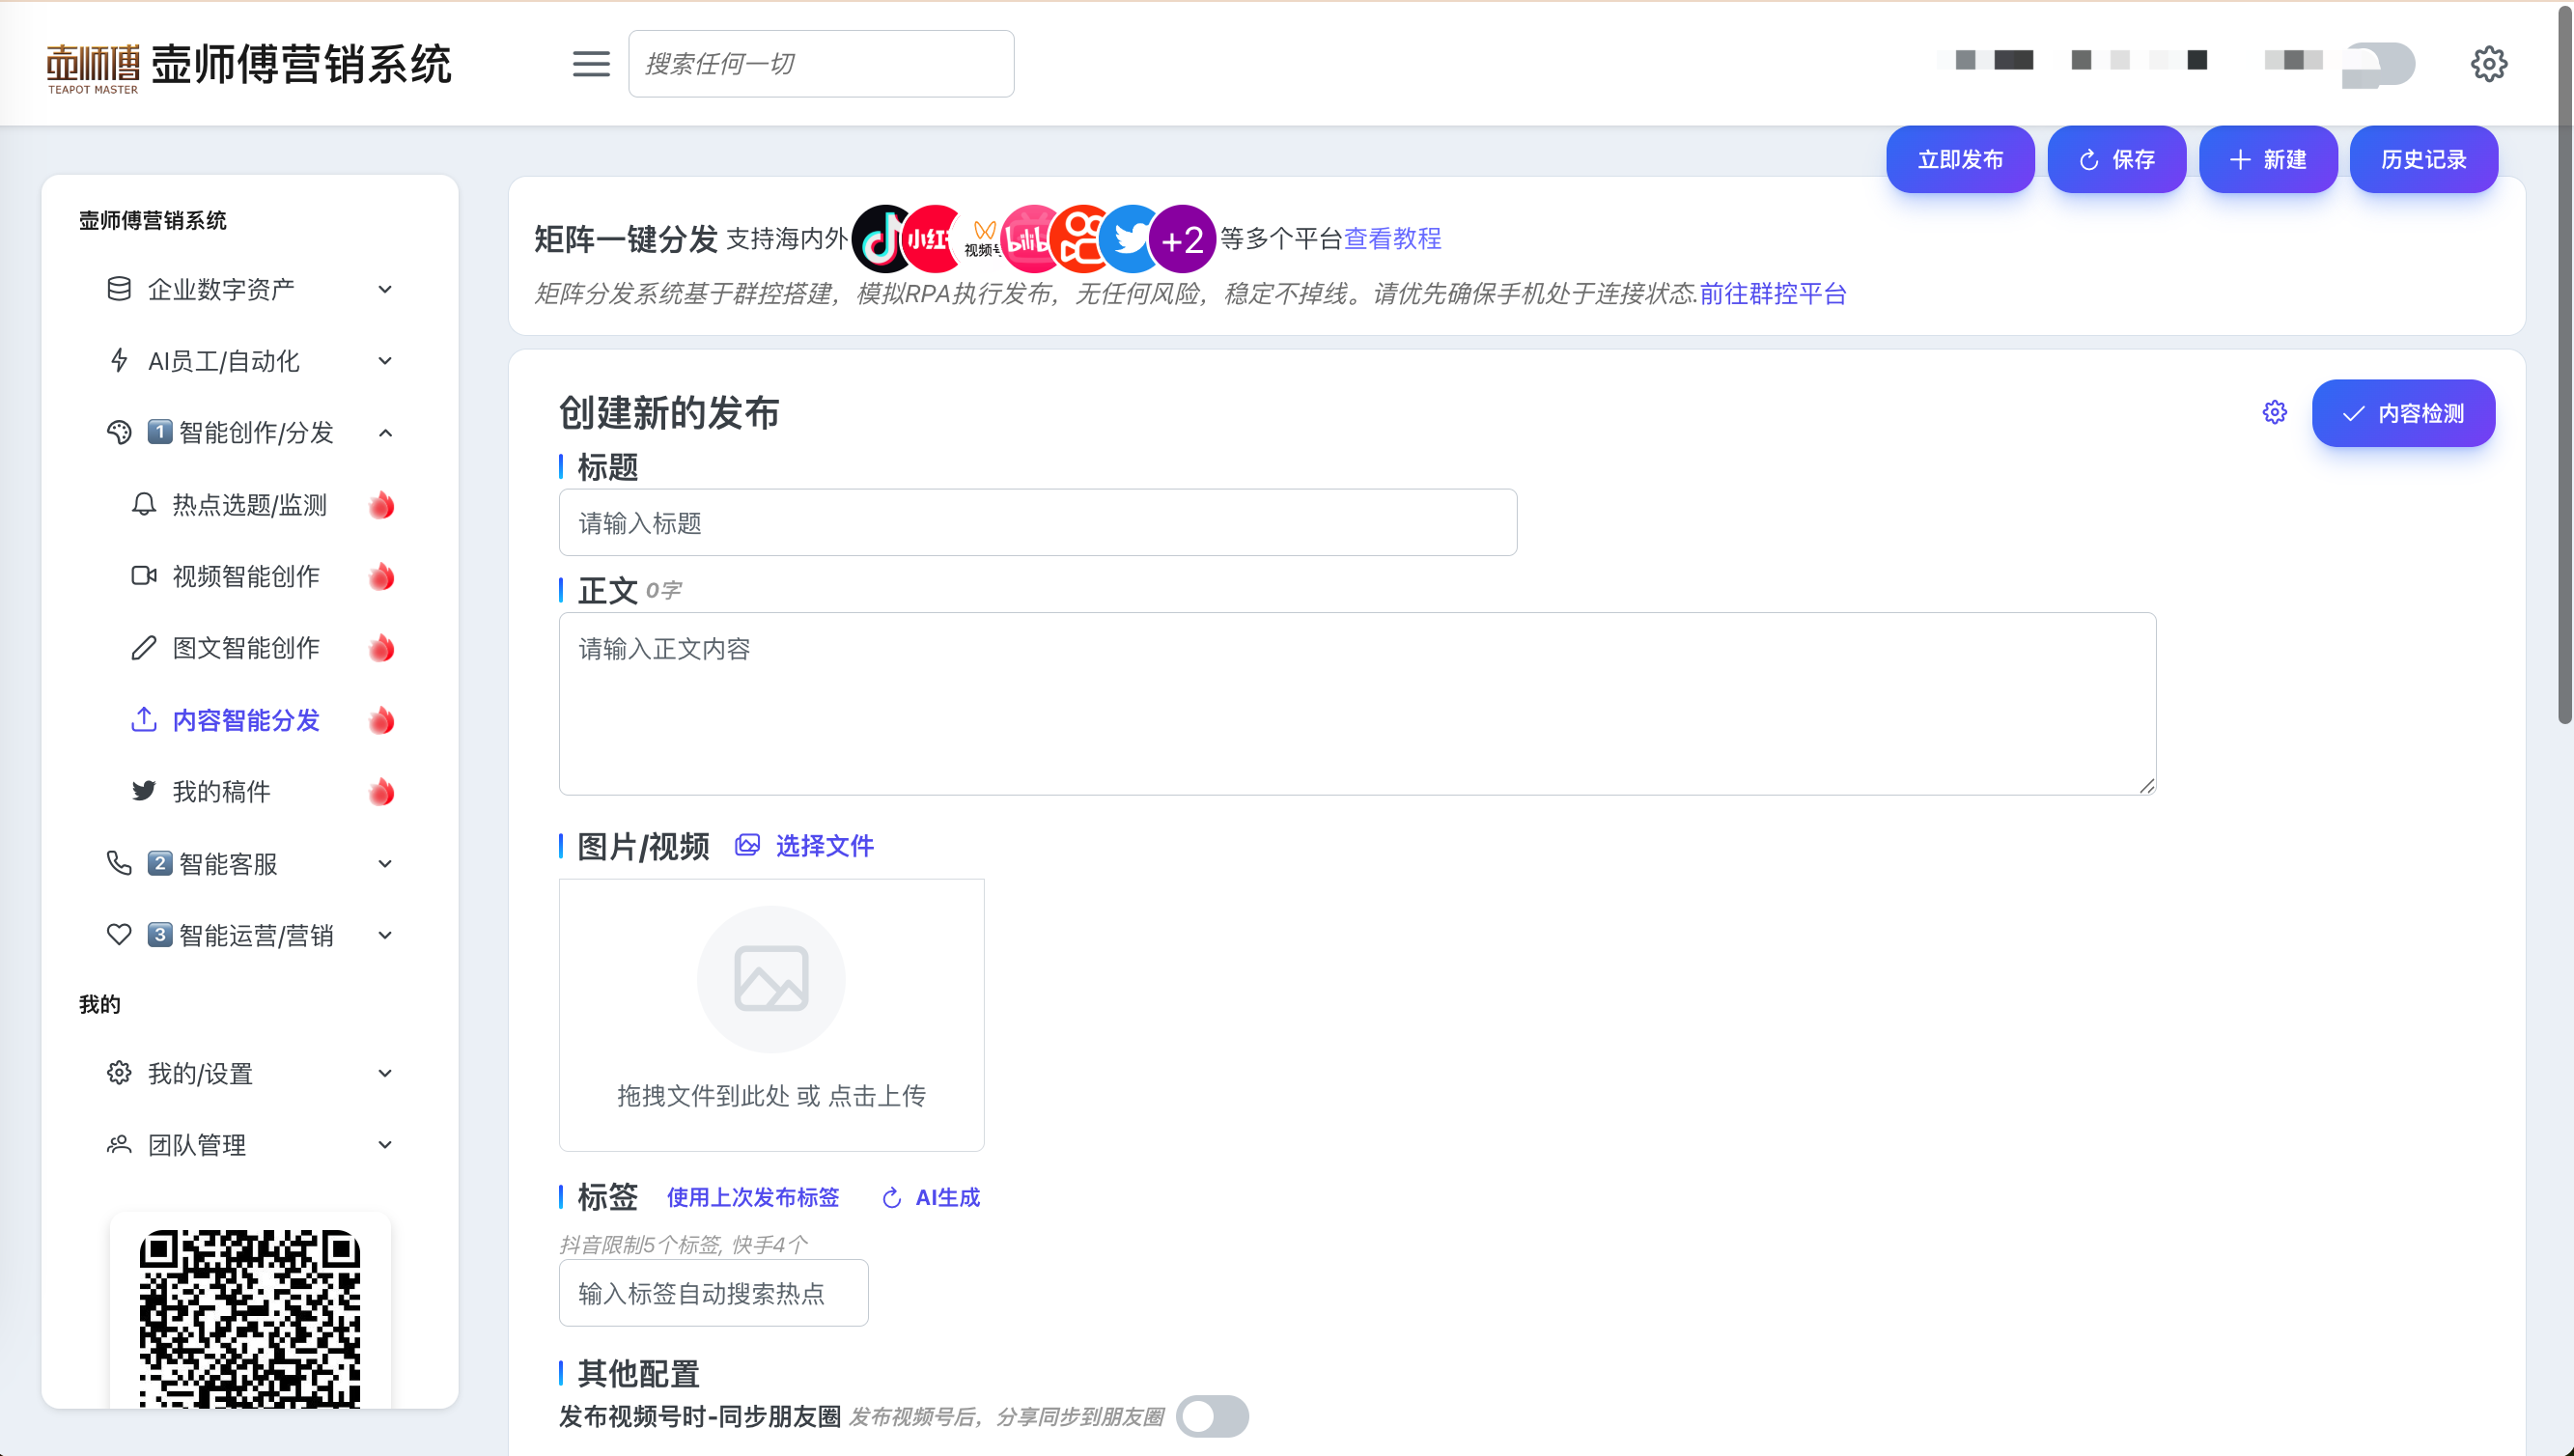Click the hamburger menu icon
The height and width of the screenshot is (1456, 2574).
tap(591, 64)
